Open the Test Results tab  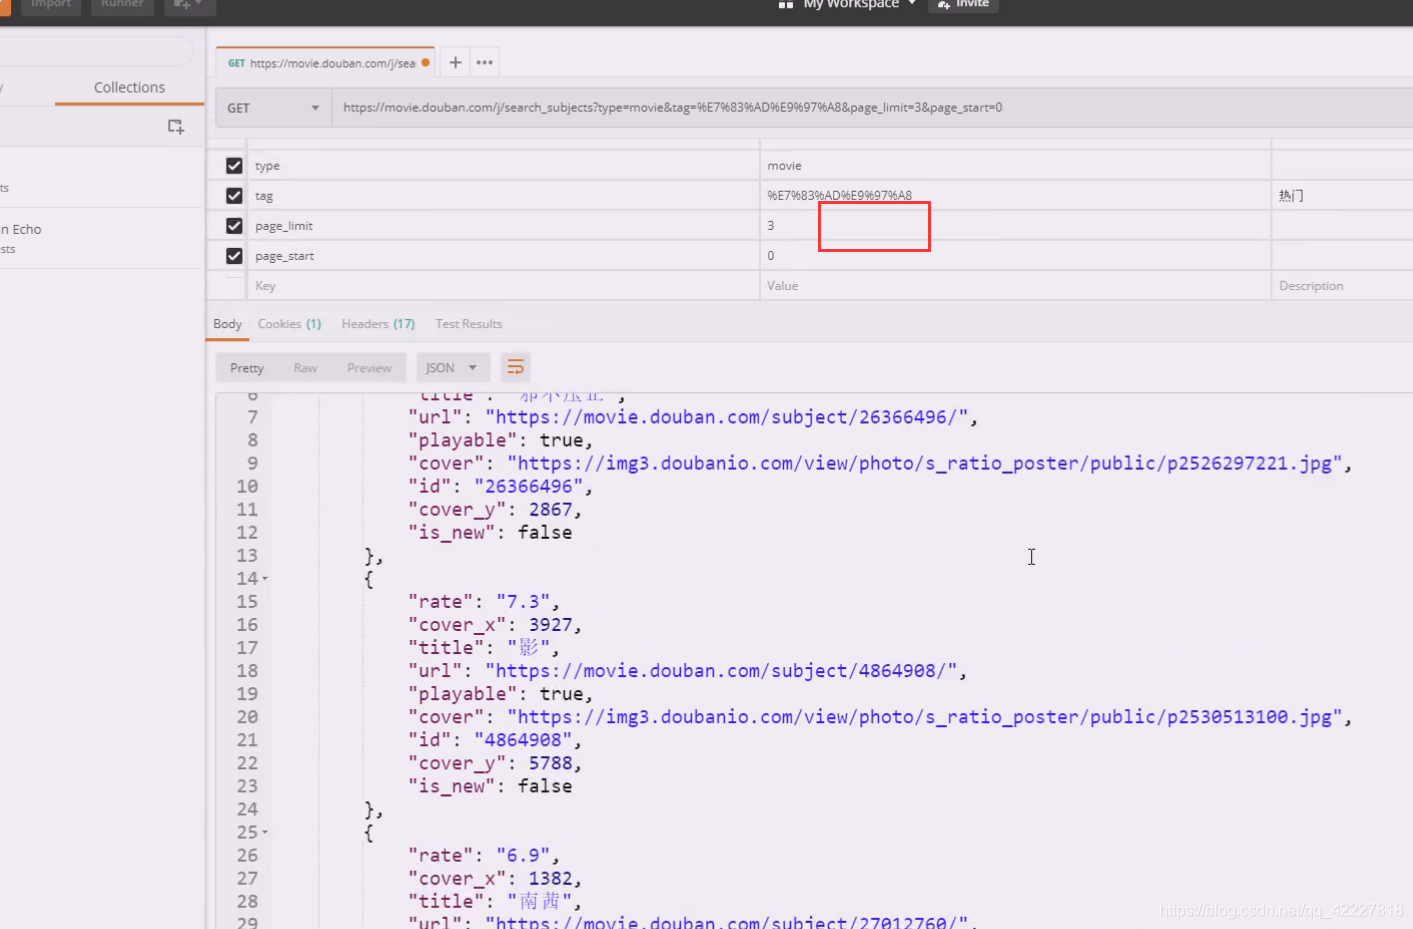[x=468, y=324]
